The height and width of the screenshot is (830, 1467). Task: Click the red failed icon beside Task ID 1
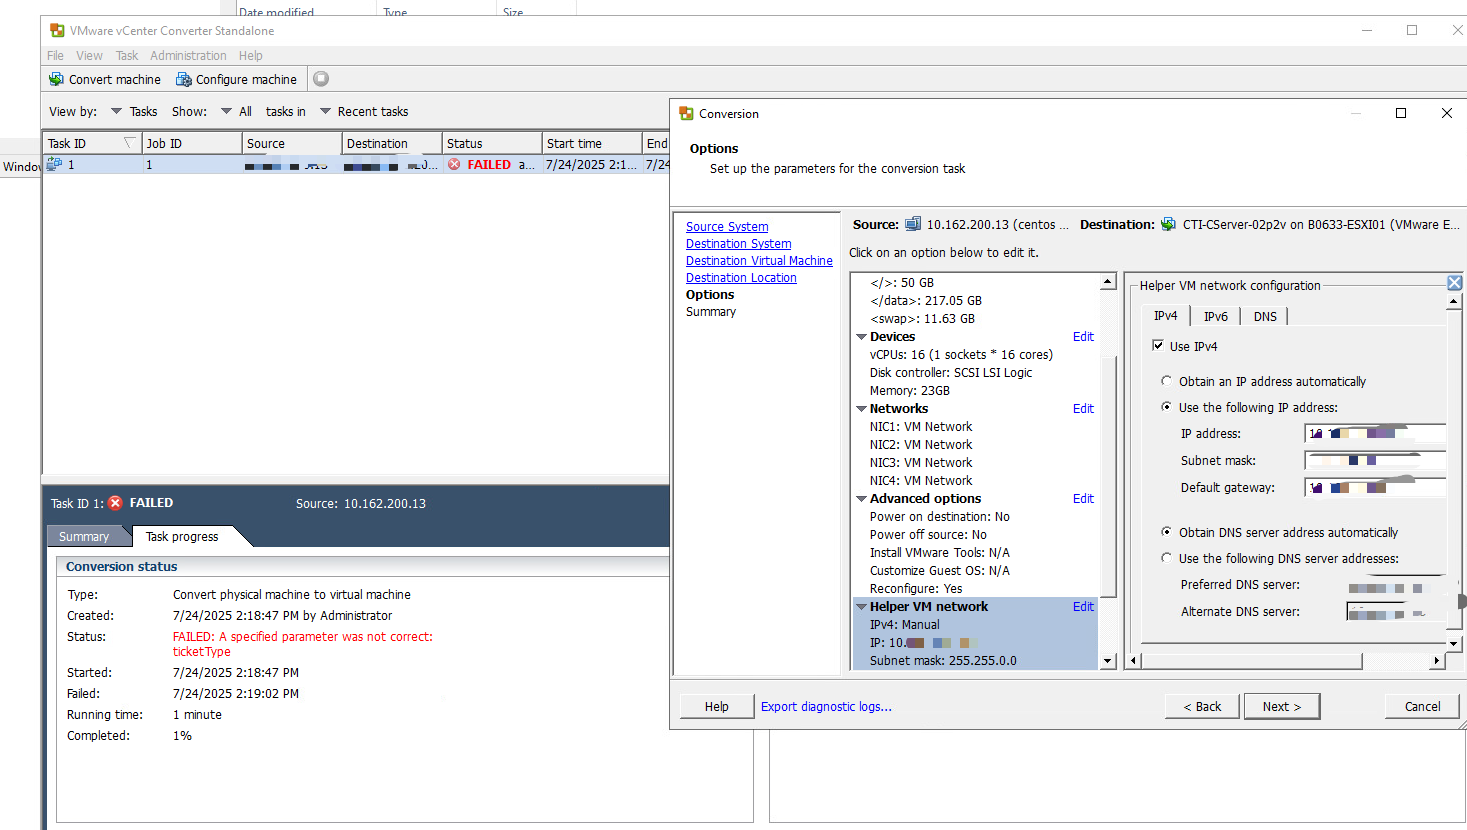[x=116, y=503]
